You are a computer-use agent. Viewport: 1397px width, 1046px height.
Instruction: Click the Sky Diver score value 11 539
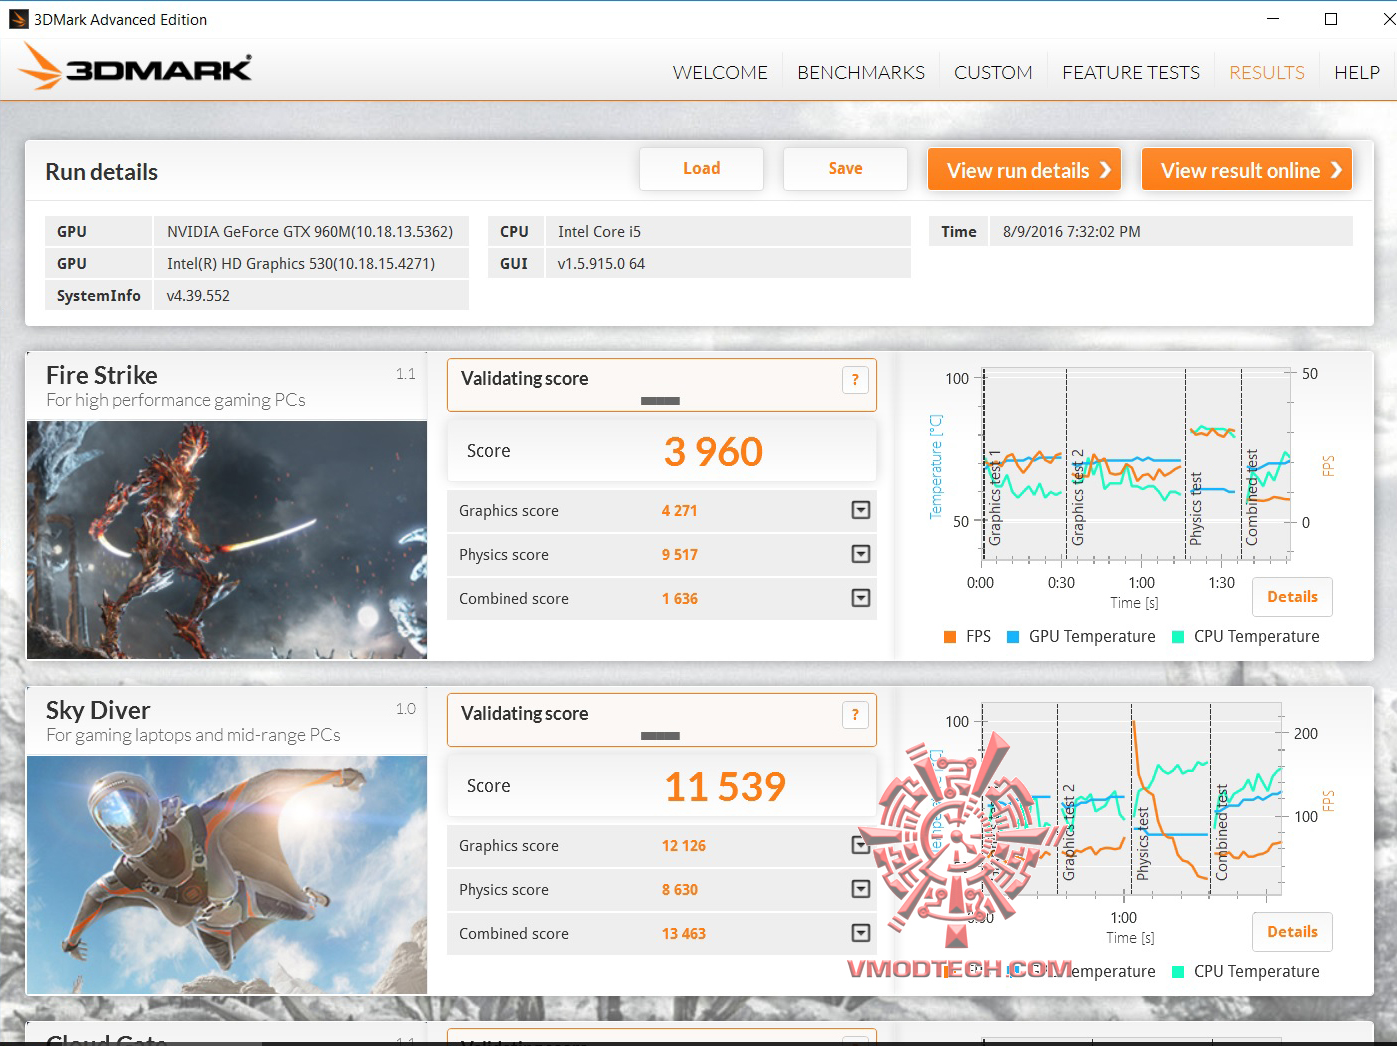725,787
